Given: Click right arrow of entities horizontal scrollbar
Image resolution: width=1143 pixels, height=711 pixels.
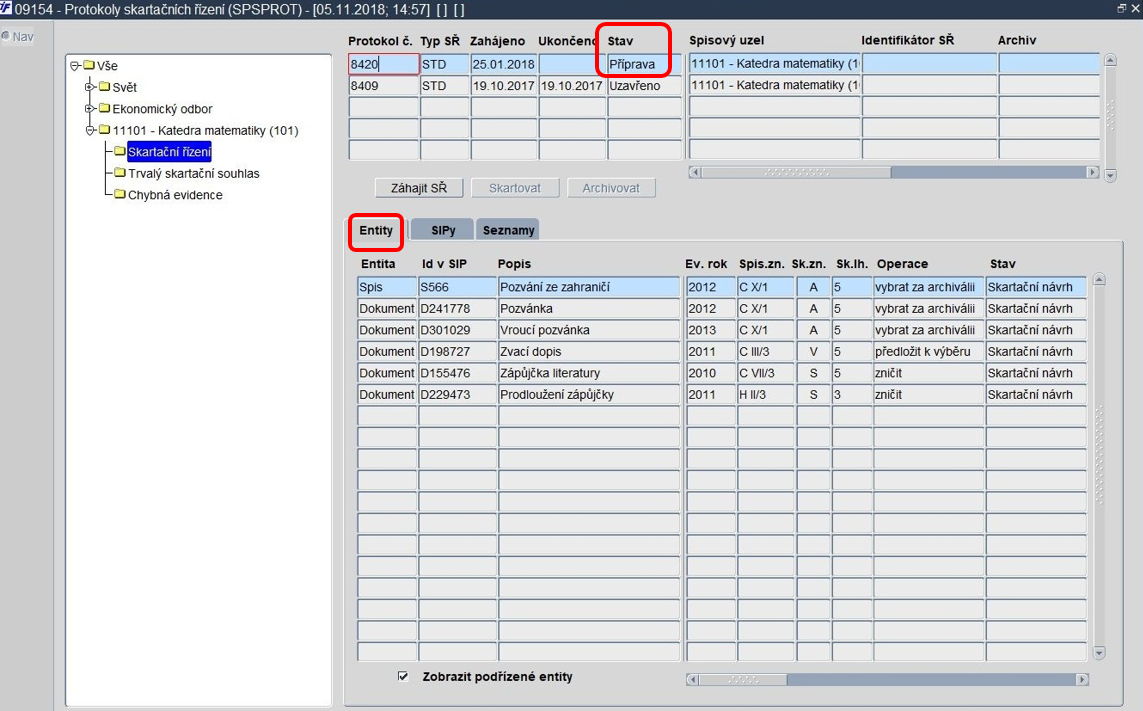Looking at the screenshot, I should [1082, 680].
